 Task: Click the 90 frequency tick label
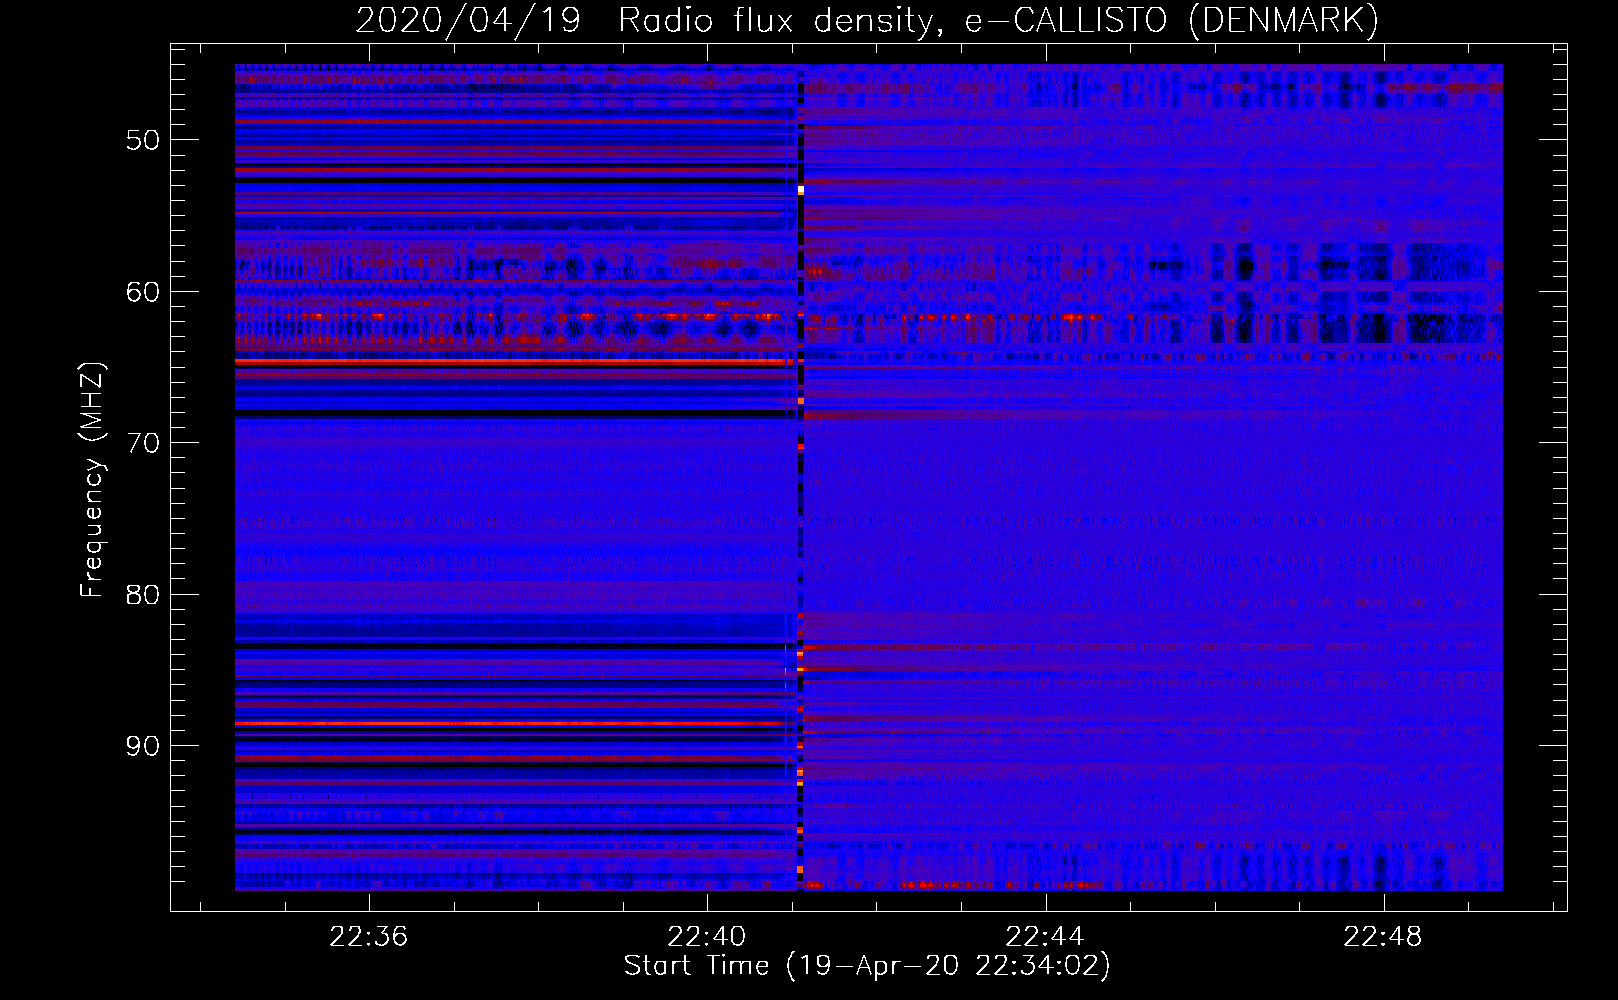[143, 747]
